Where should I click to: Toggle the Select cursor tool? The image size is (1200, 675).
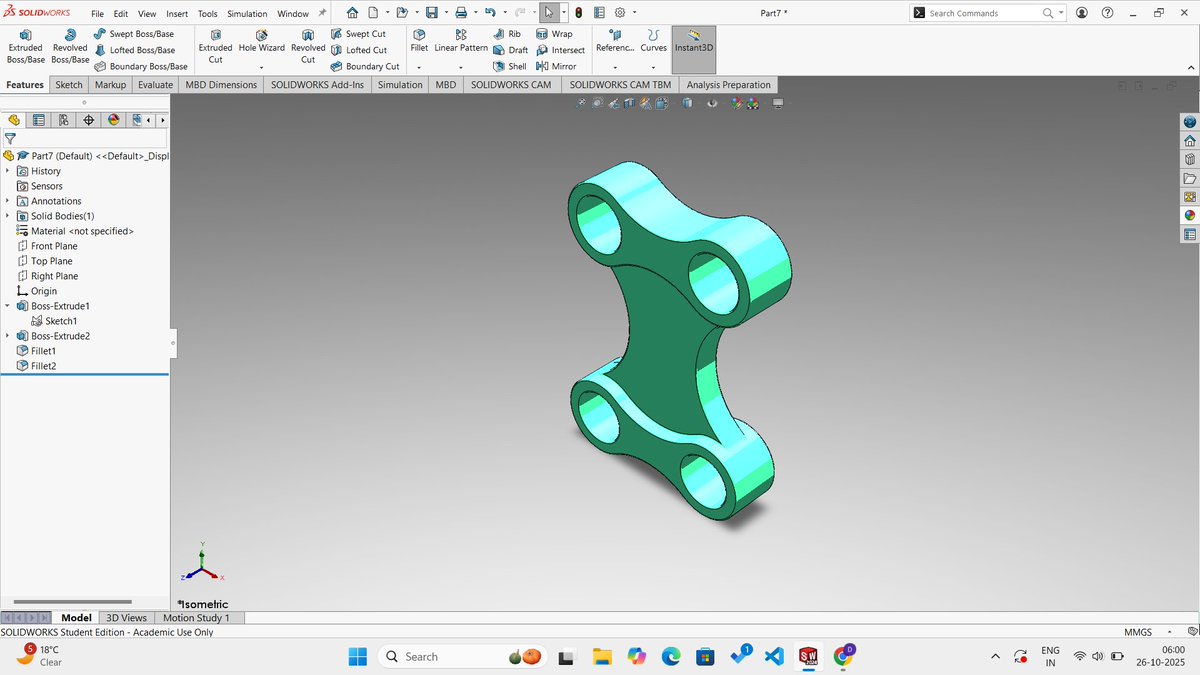click(549, 13)
